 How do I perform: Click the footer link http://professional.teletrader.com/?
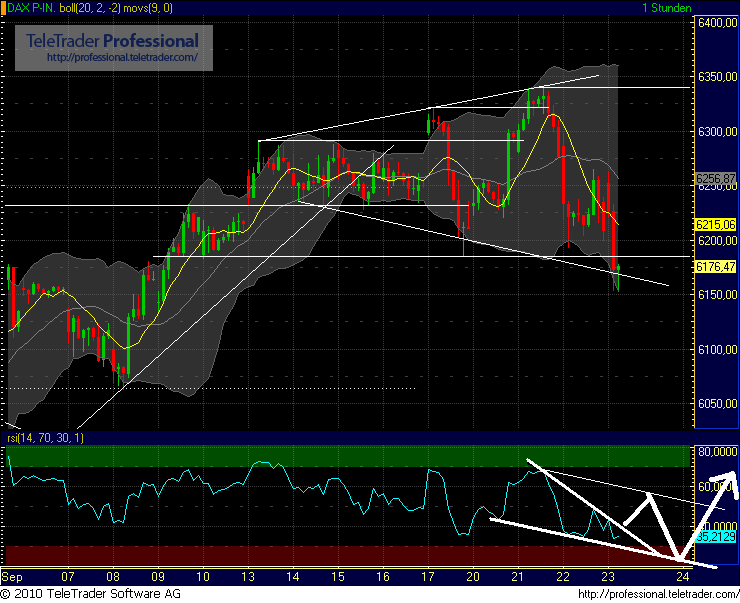tap(658, 595)
